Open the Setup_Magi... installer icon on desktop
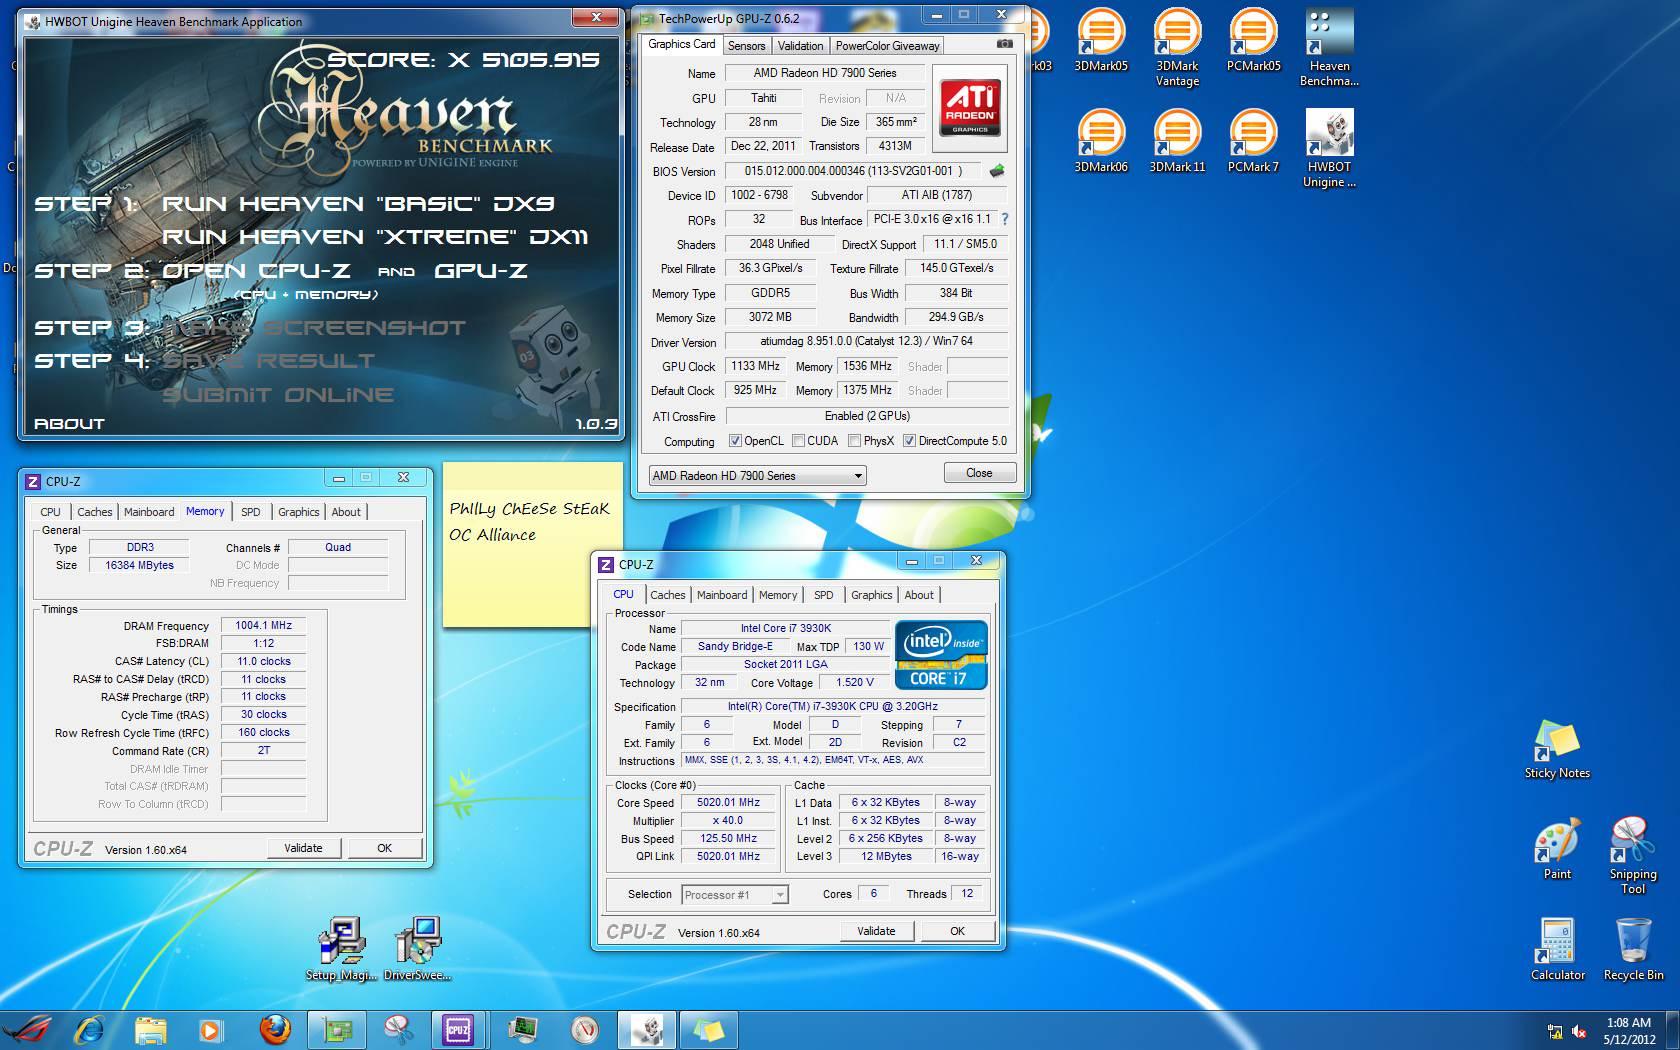Screen dimensions: 1680x1050 pyautogui.click(x=341, y=950)
